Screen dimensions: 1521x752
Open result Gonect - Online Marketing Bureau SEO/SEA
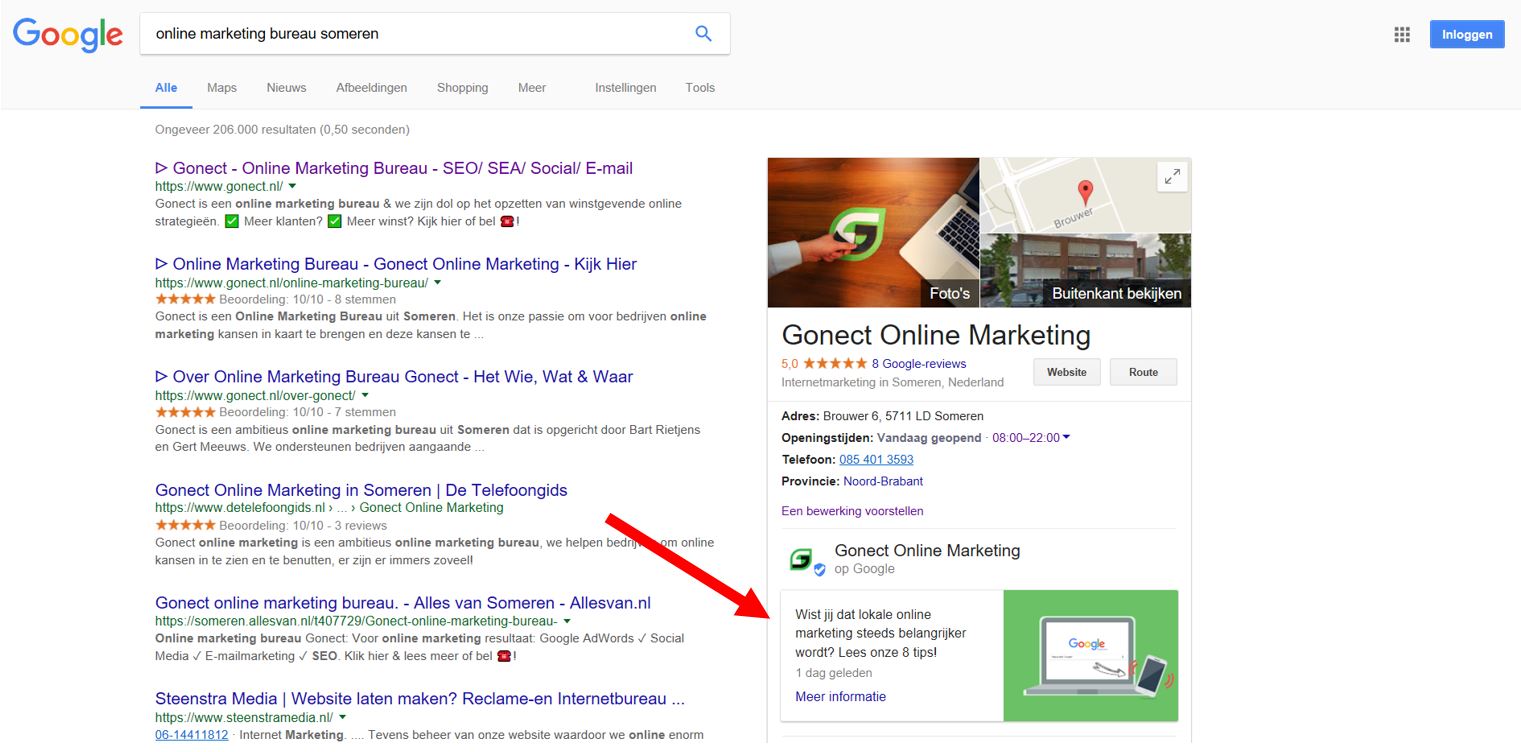[x=394, y=168]
